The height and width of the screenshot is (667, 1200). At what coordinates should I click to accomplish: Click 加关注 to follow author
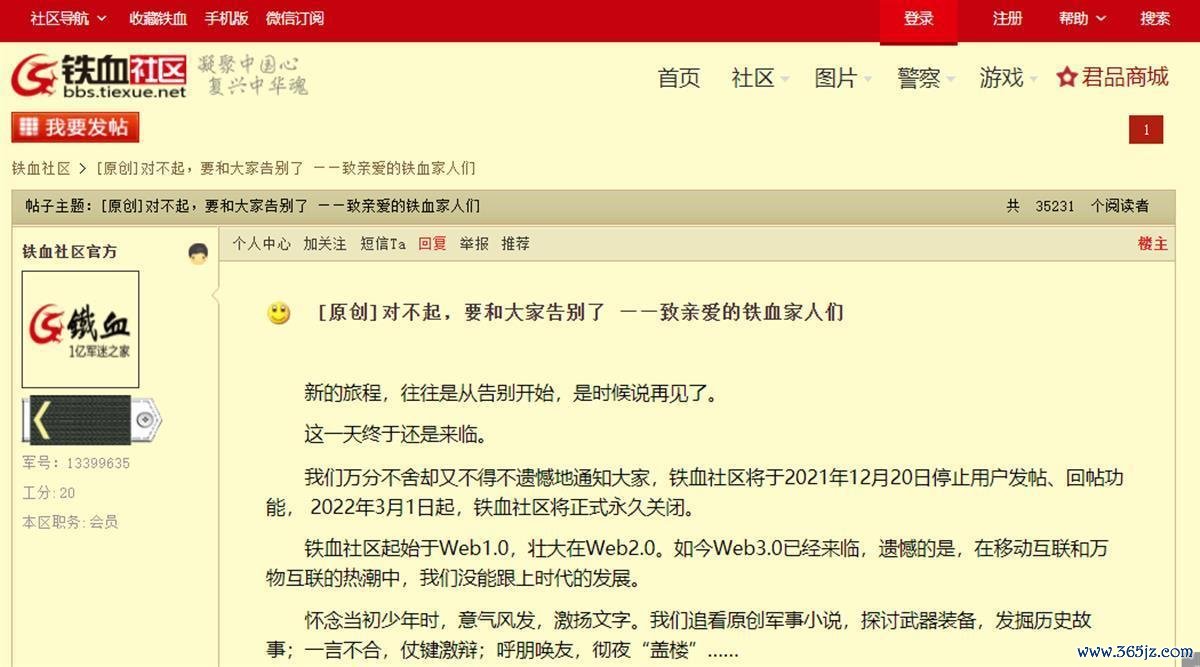(x=325, y=243)
